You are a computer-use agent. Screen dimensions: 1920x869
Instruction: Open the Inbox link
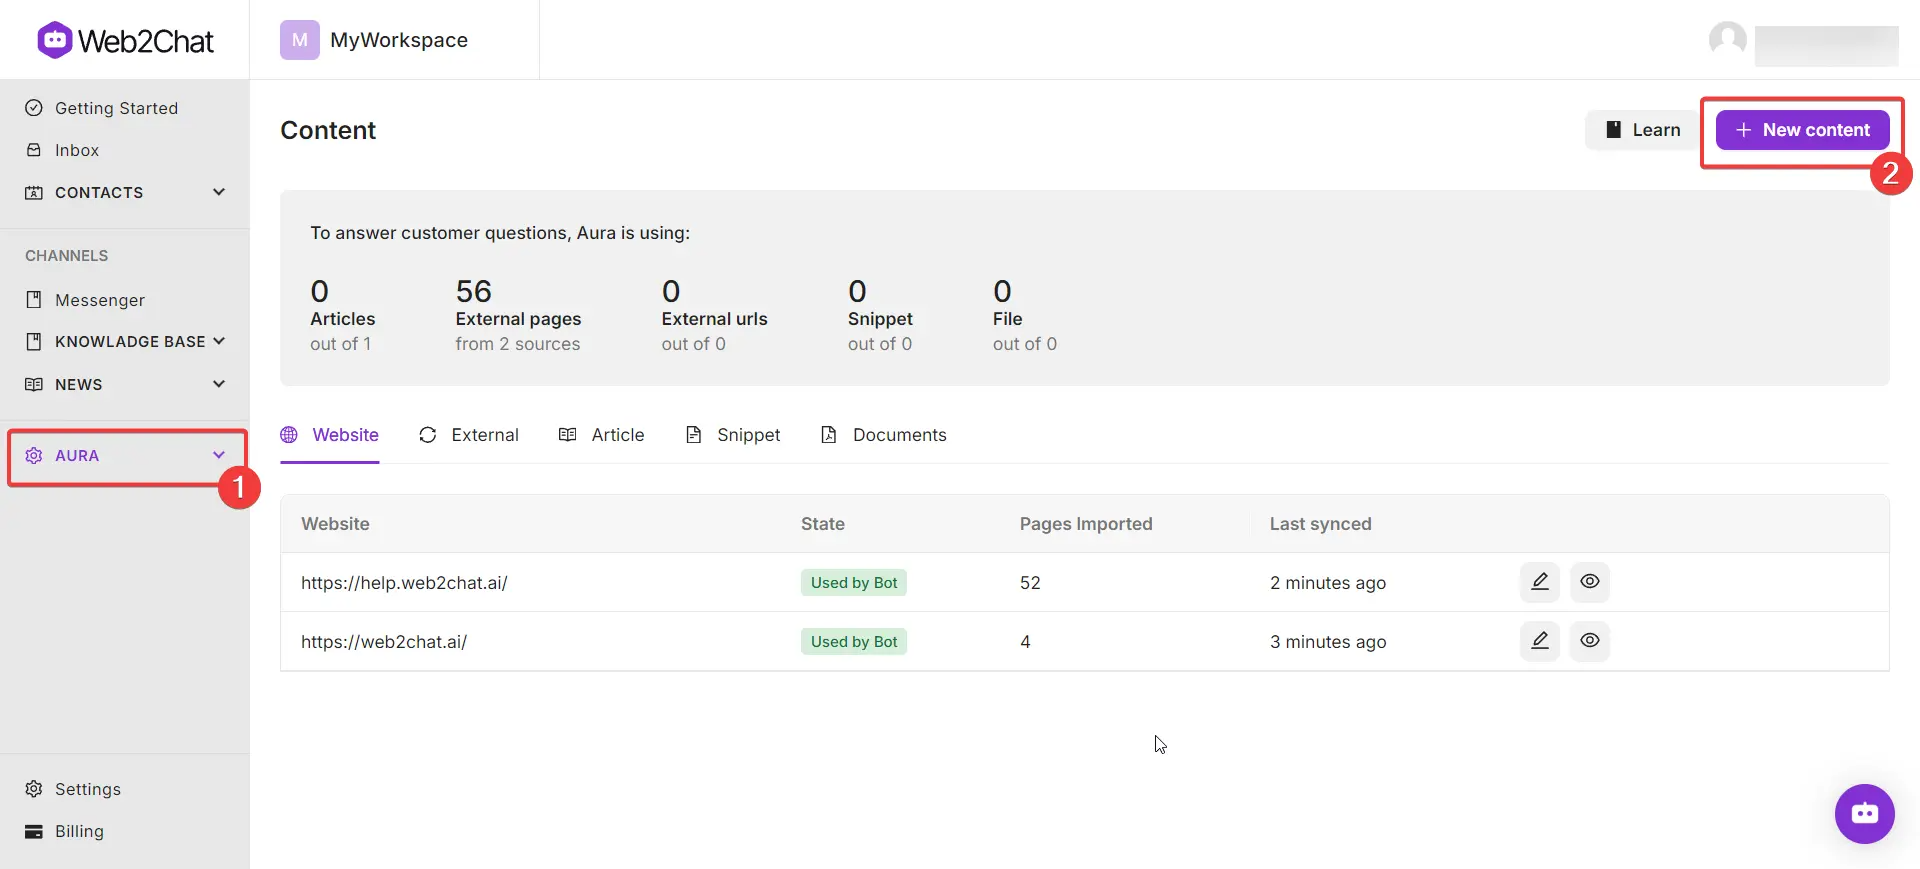(77, 150)
